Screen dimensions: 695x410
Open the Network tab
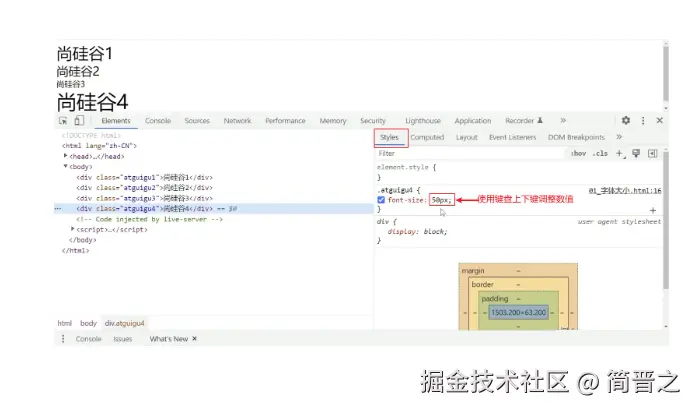(x=237, y=121)
